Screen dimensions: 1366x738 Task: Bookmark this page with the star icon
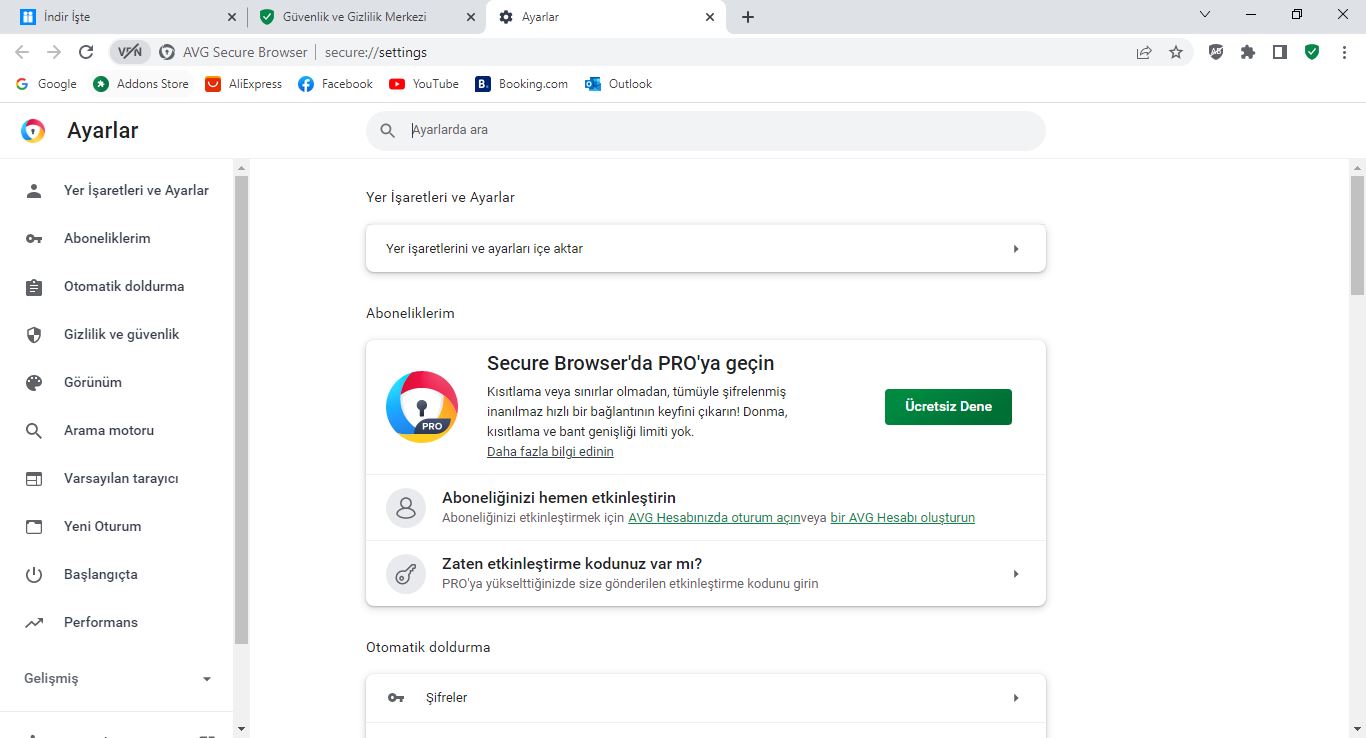1176,52
